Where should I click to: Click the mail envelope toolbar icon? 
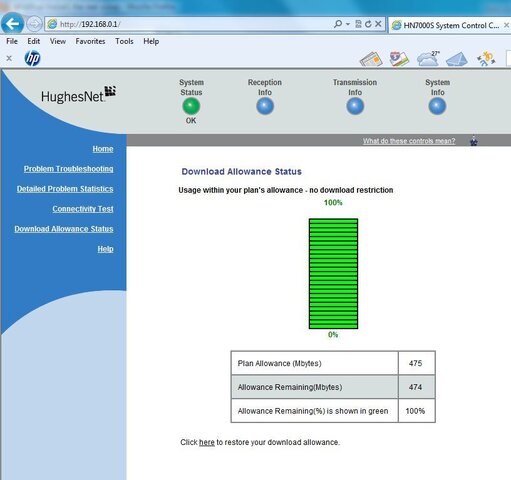coord(457,59)
